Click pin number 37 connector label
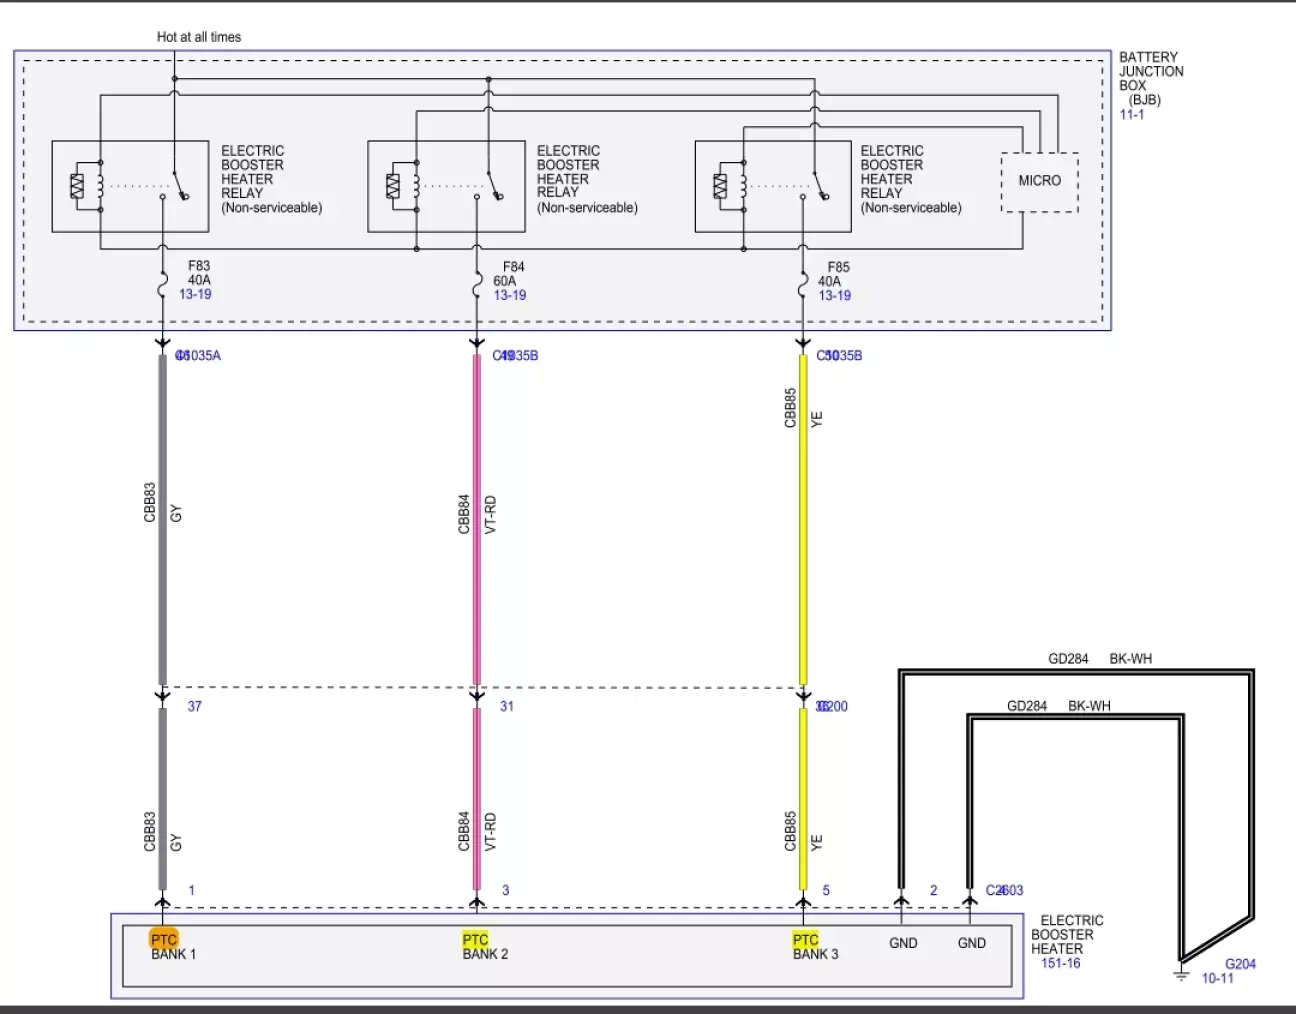Image resolution: width=1296 pixels, height=1014 pixels. coord(195,706)
